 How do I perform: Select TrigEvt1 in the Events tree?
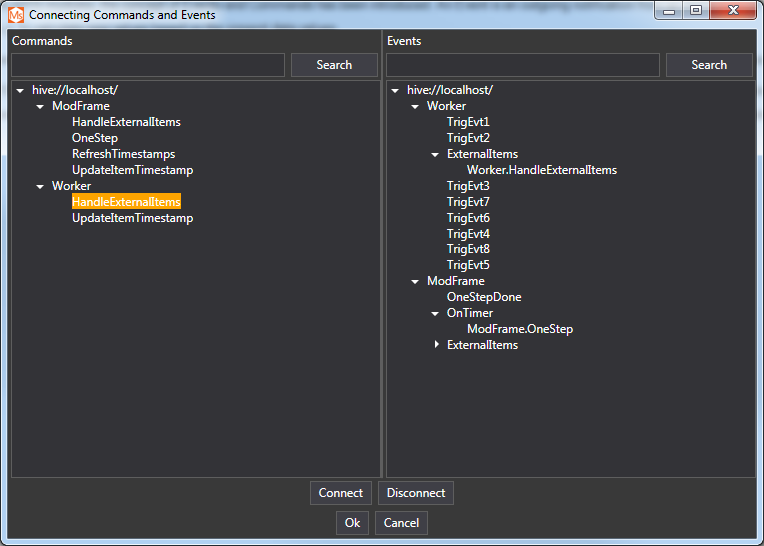(x=468, y=122)
